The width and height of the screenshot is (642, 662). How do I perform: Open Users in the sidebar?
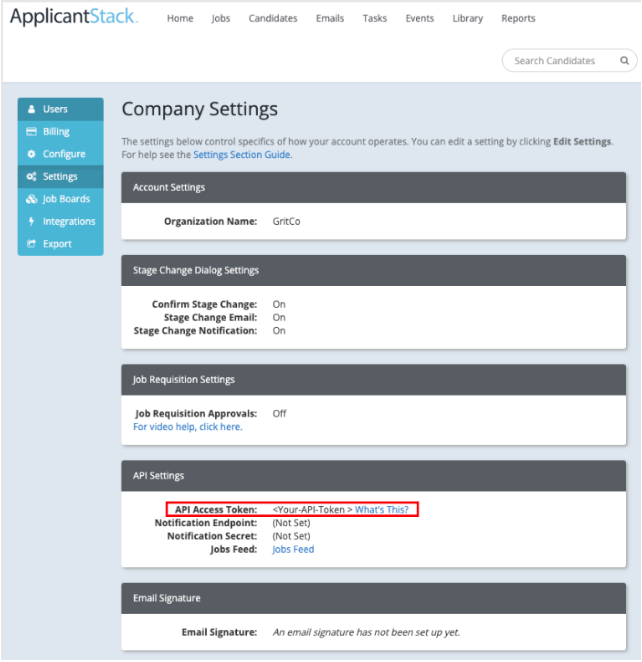[60, 109]
